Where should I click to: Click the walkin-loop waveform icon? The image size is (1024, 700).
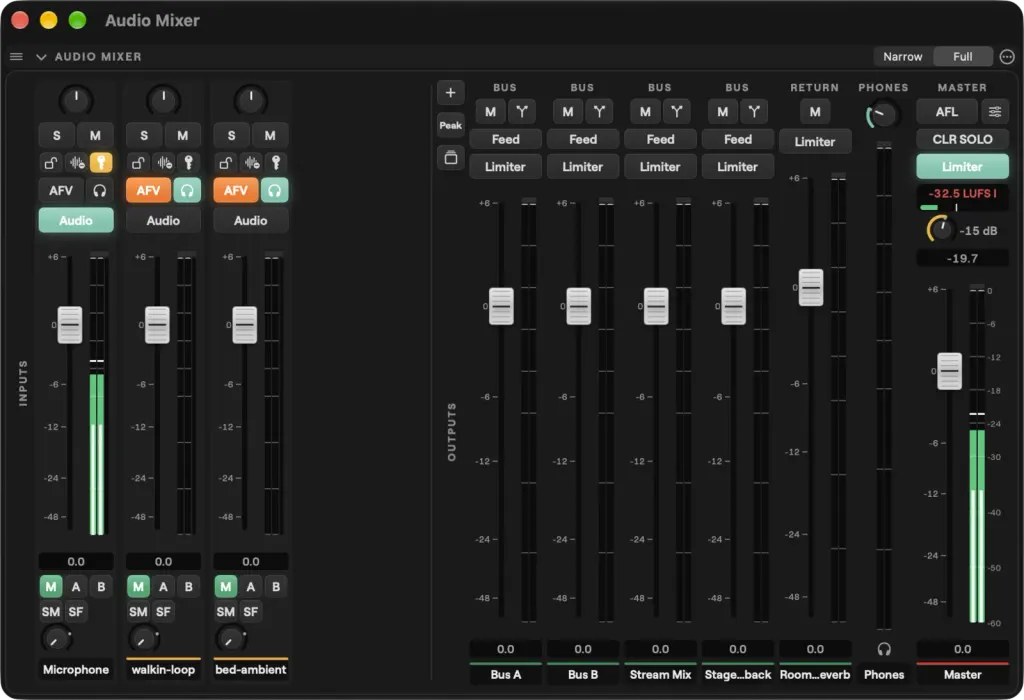(165, 163)
